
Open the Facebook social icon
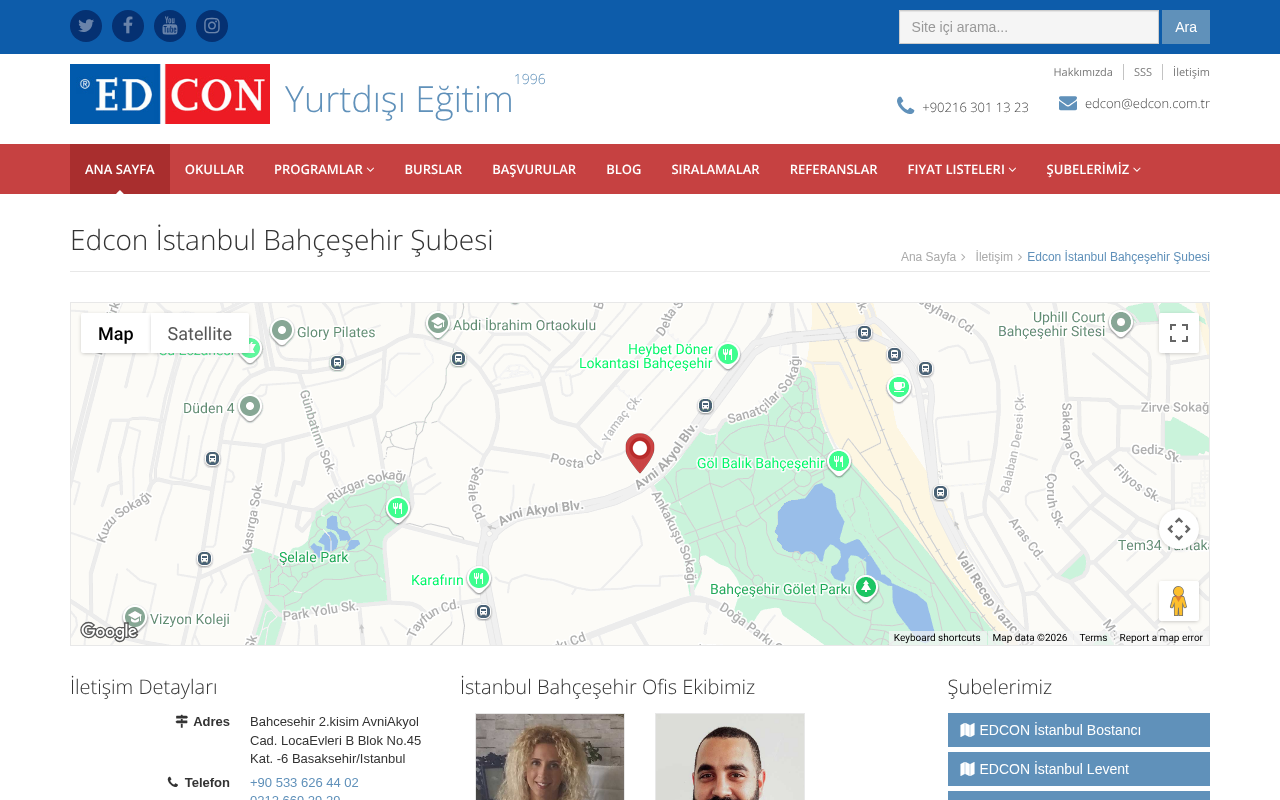coord(128,26)
